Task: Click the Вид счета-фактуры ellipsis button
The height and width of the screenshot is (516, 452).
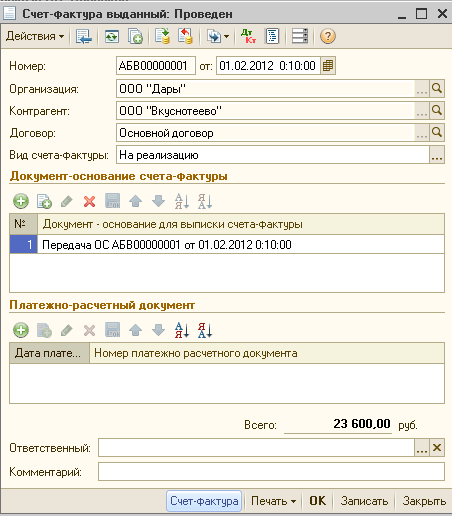Action: (437, 155)
